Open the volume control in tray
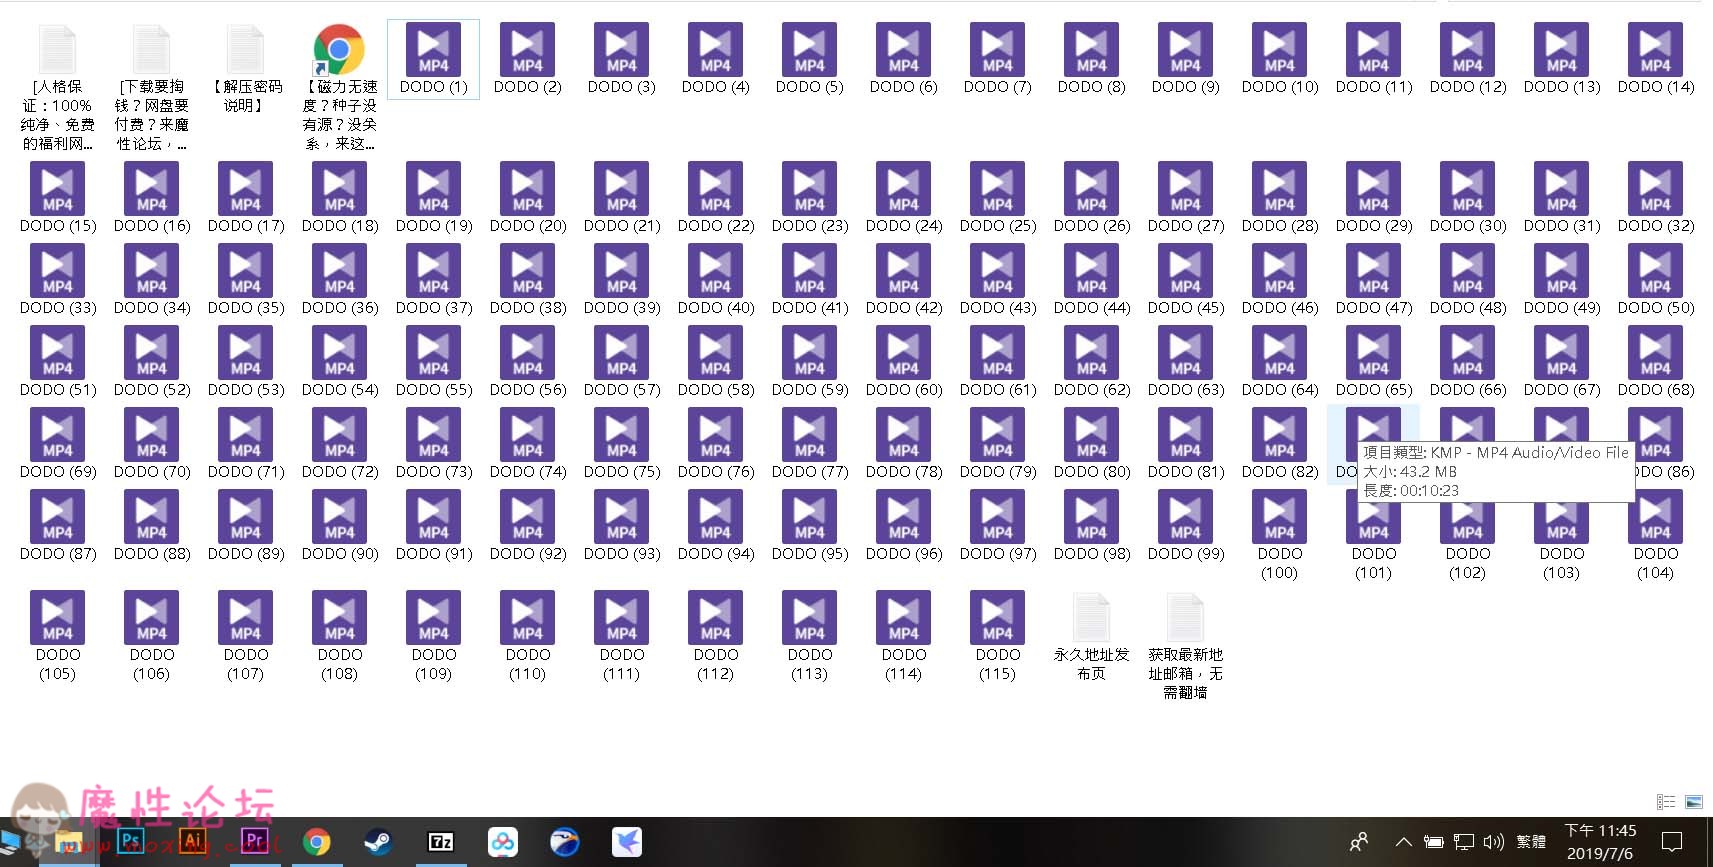1713x867 pixels. point(1494,842)
